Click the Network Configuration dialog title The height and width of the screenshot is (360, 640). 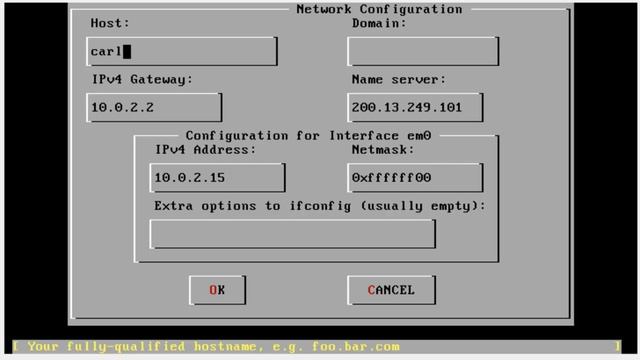(379, 9)
